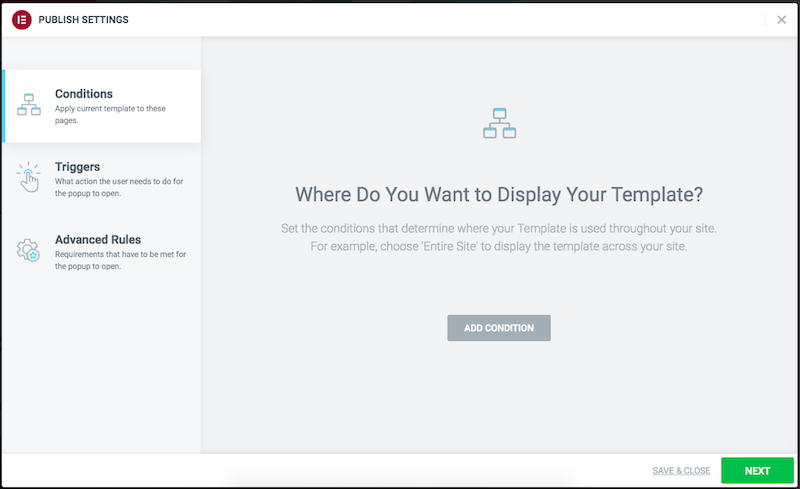Screen dimensions: 800x489
Task: Click the Conditions sitemap icon in sidebar
Action: coord(29,105)
